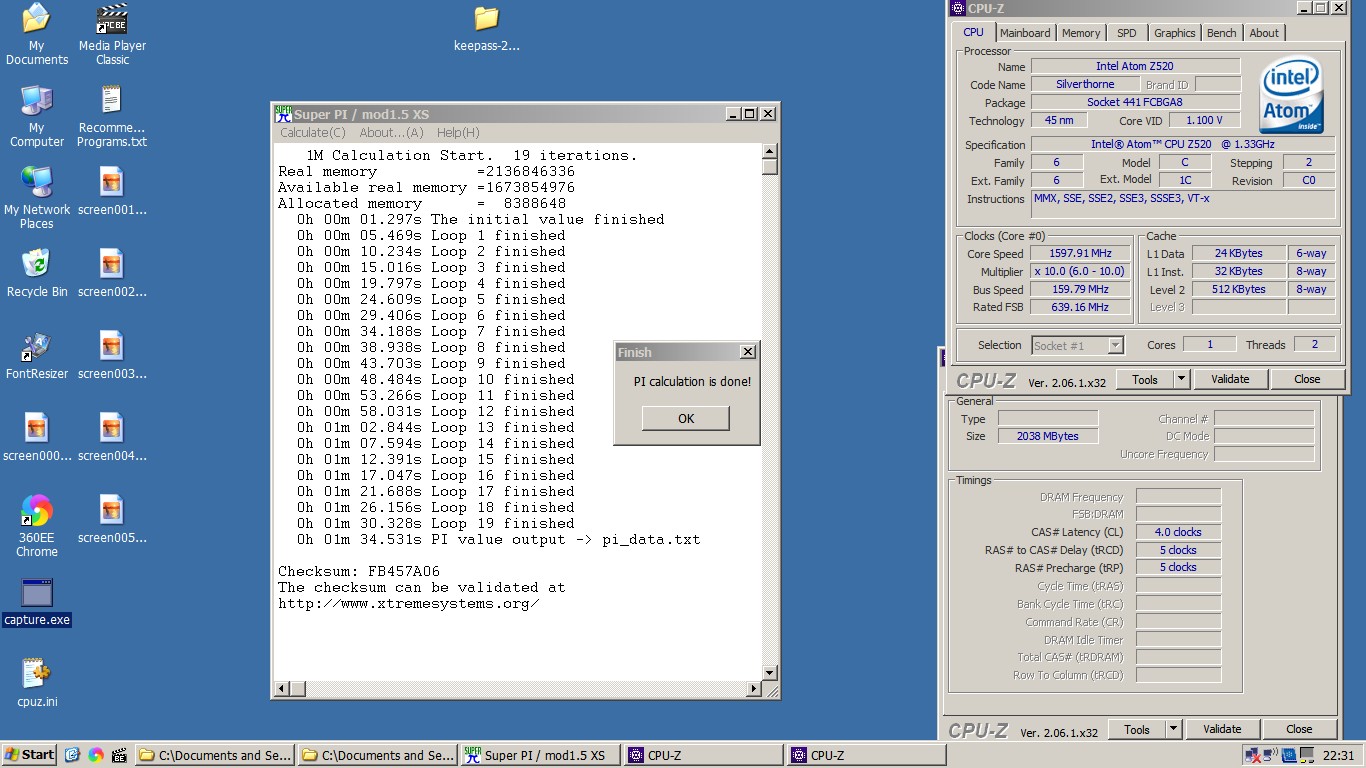Click OK in the Finish dialog
The width and height of the screenshot is (1366, 768).
pos(686,418)
